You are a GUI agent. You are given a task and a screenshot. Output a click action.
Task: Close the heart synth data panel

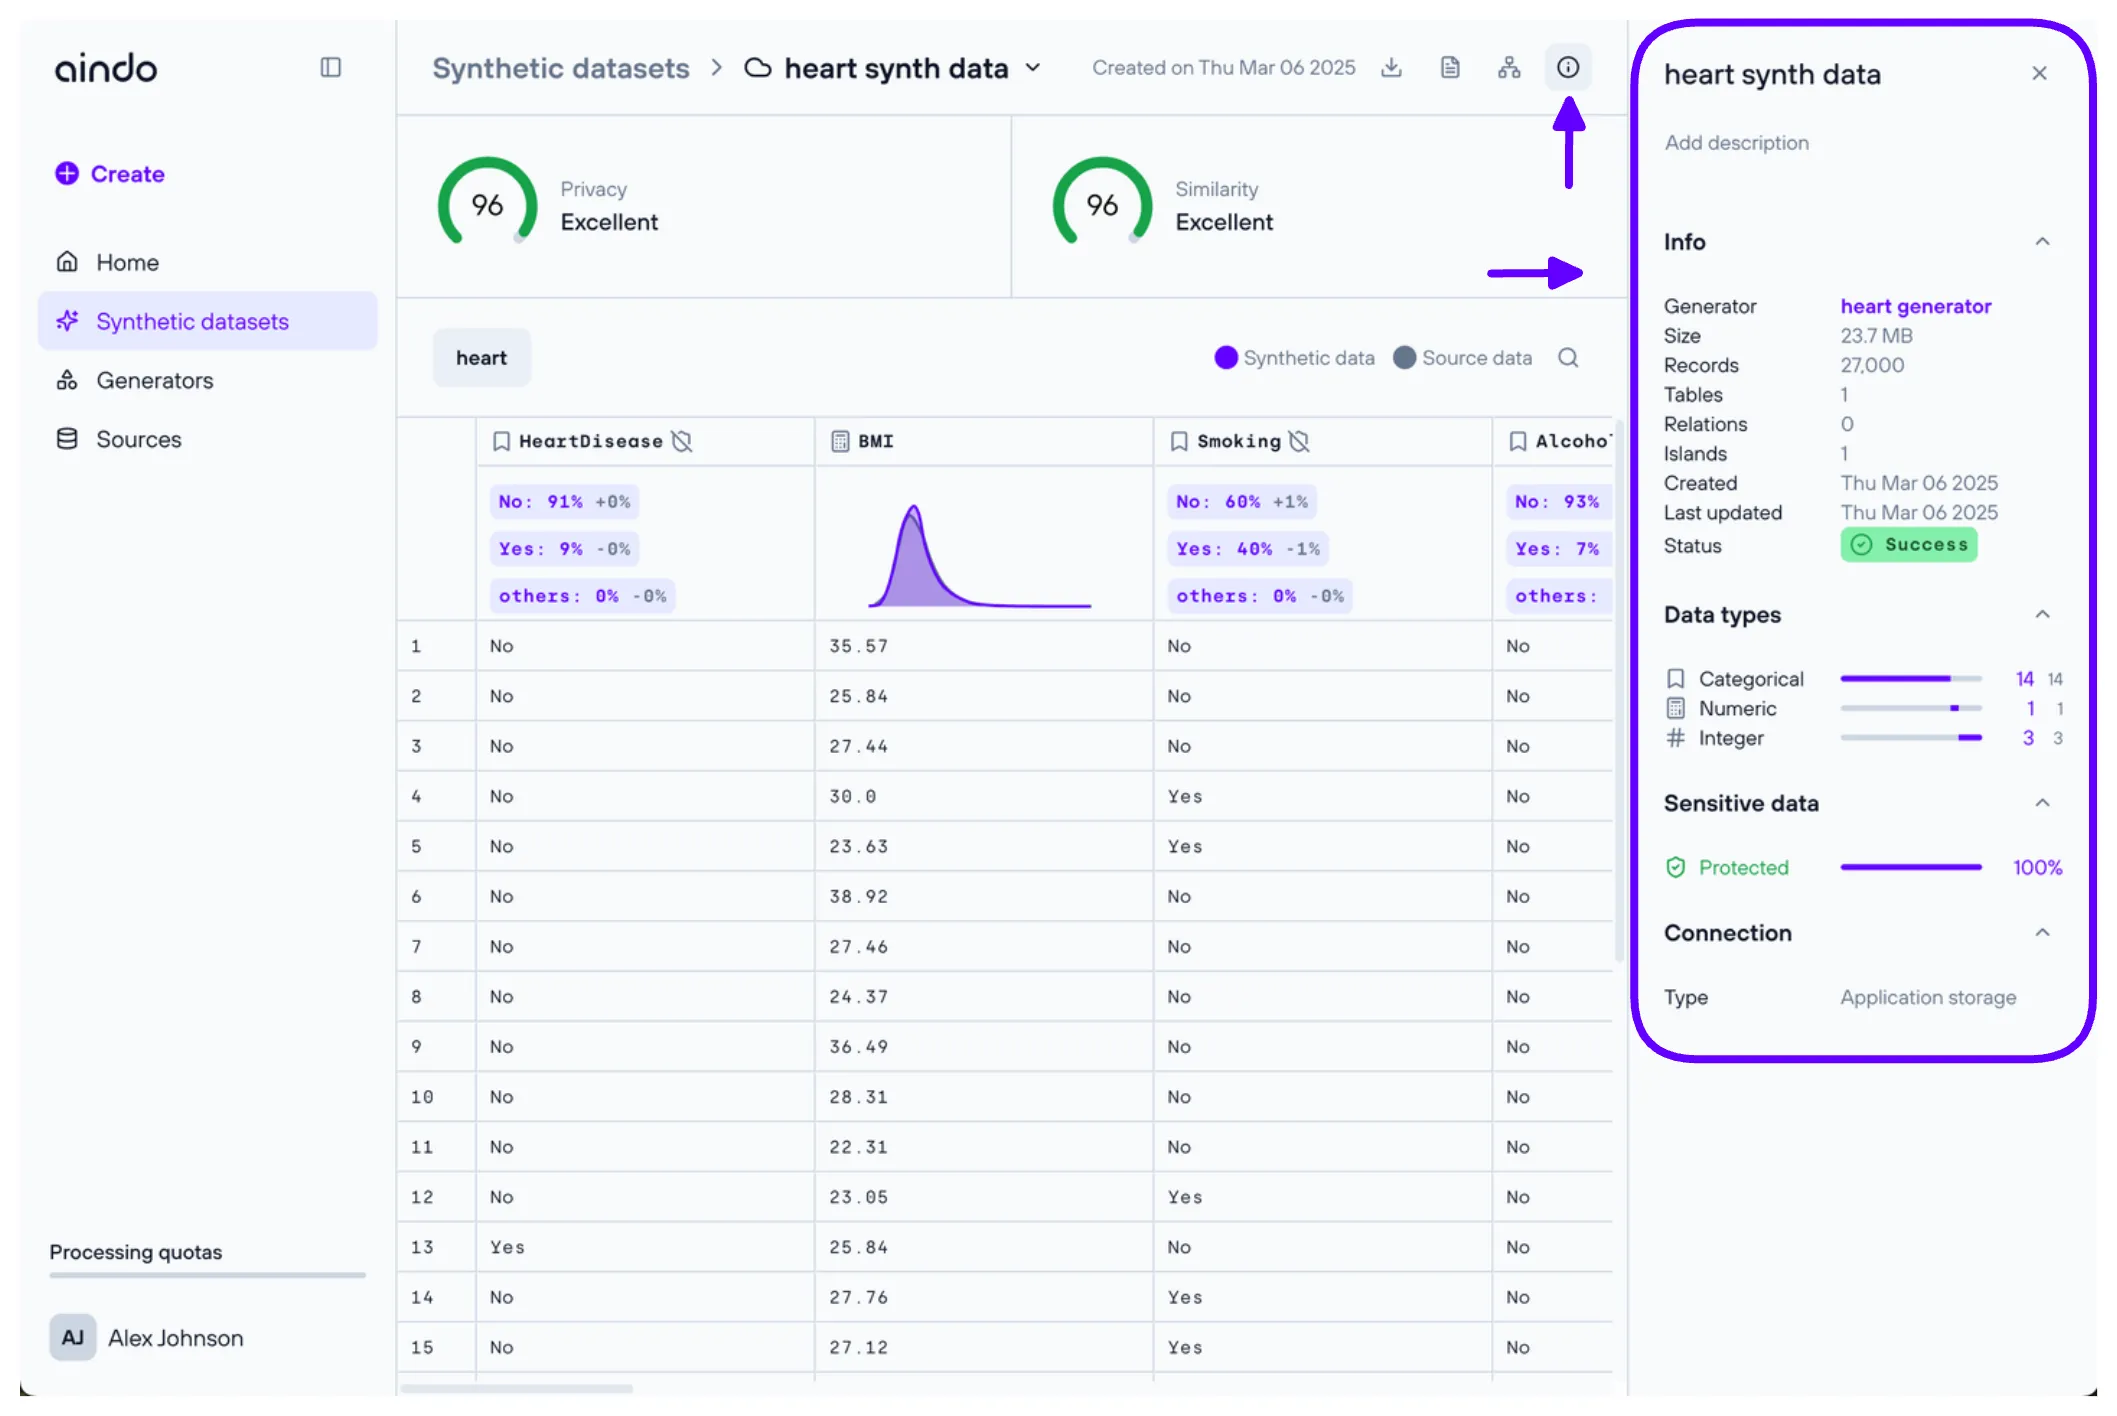[2040, 74]
